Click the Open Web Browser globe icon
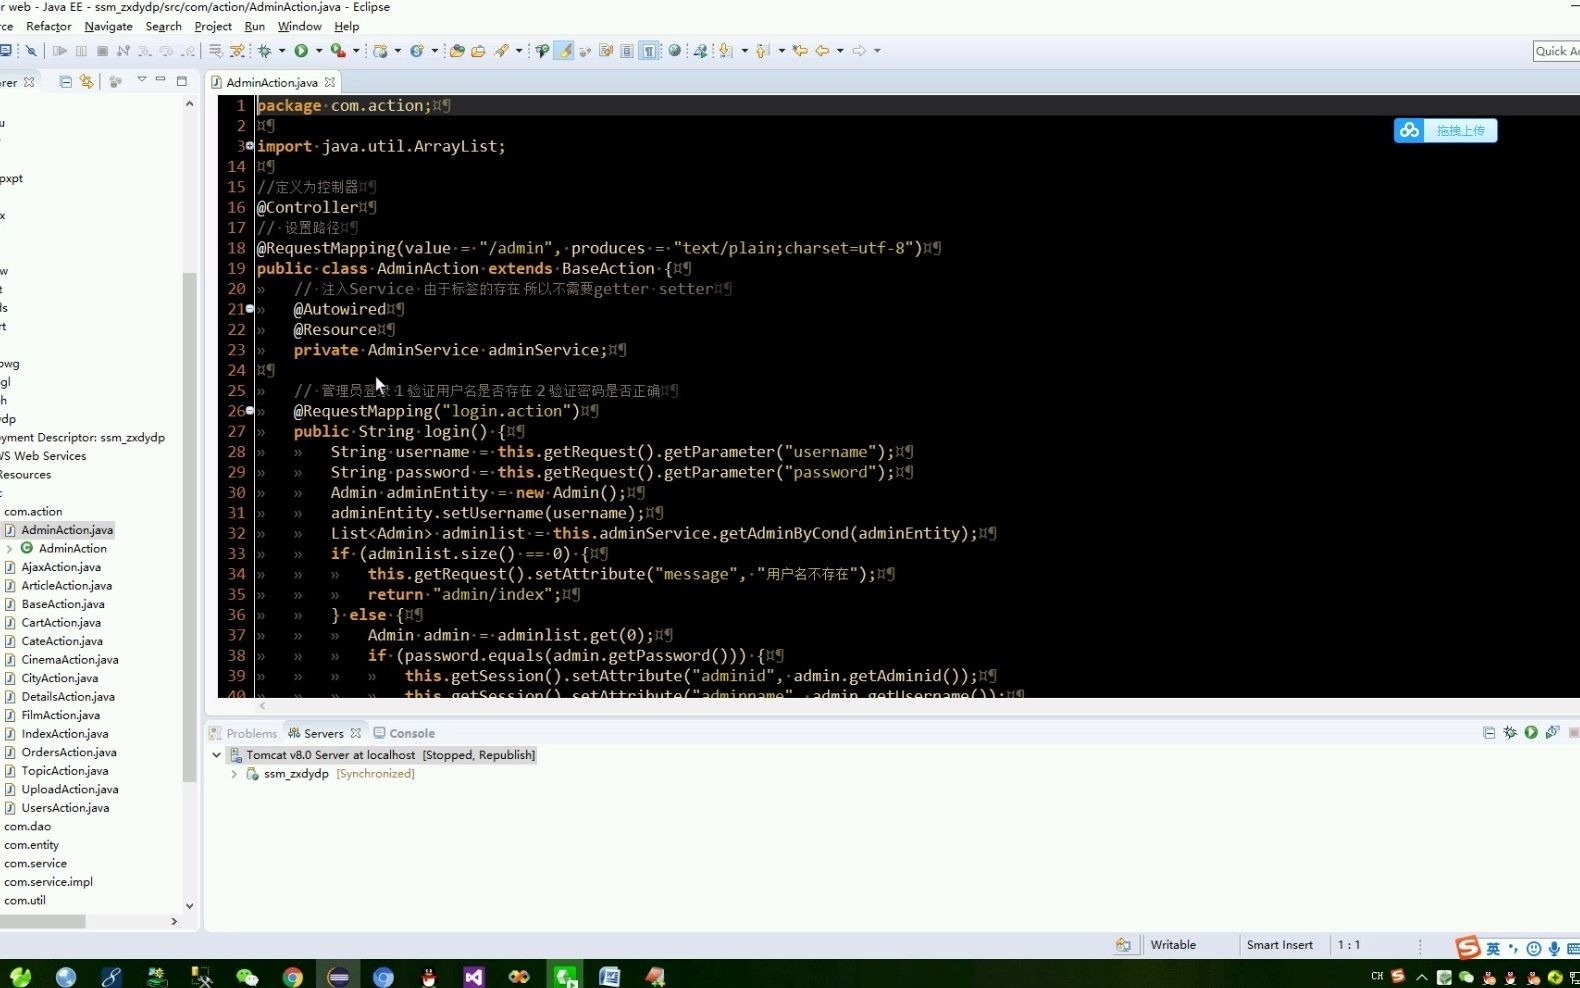 tap(675, 50)
